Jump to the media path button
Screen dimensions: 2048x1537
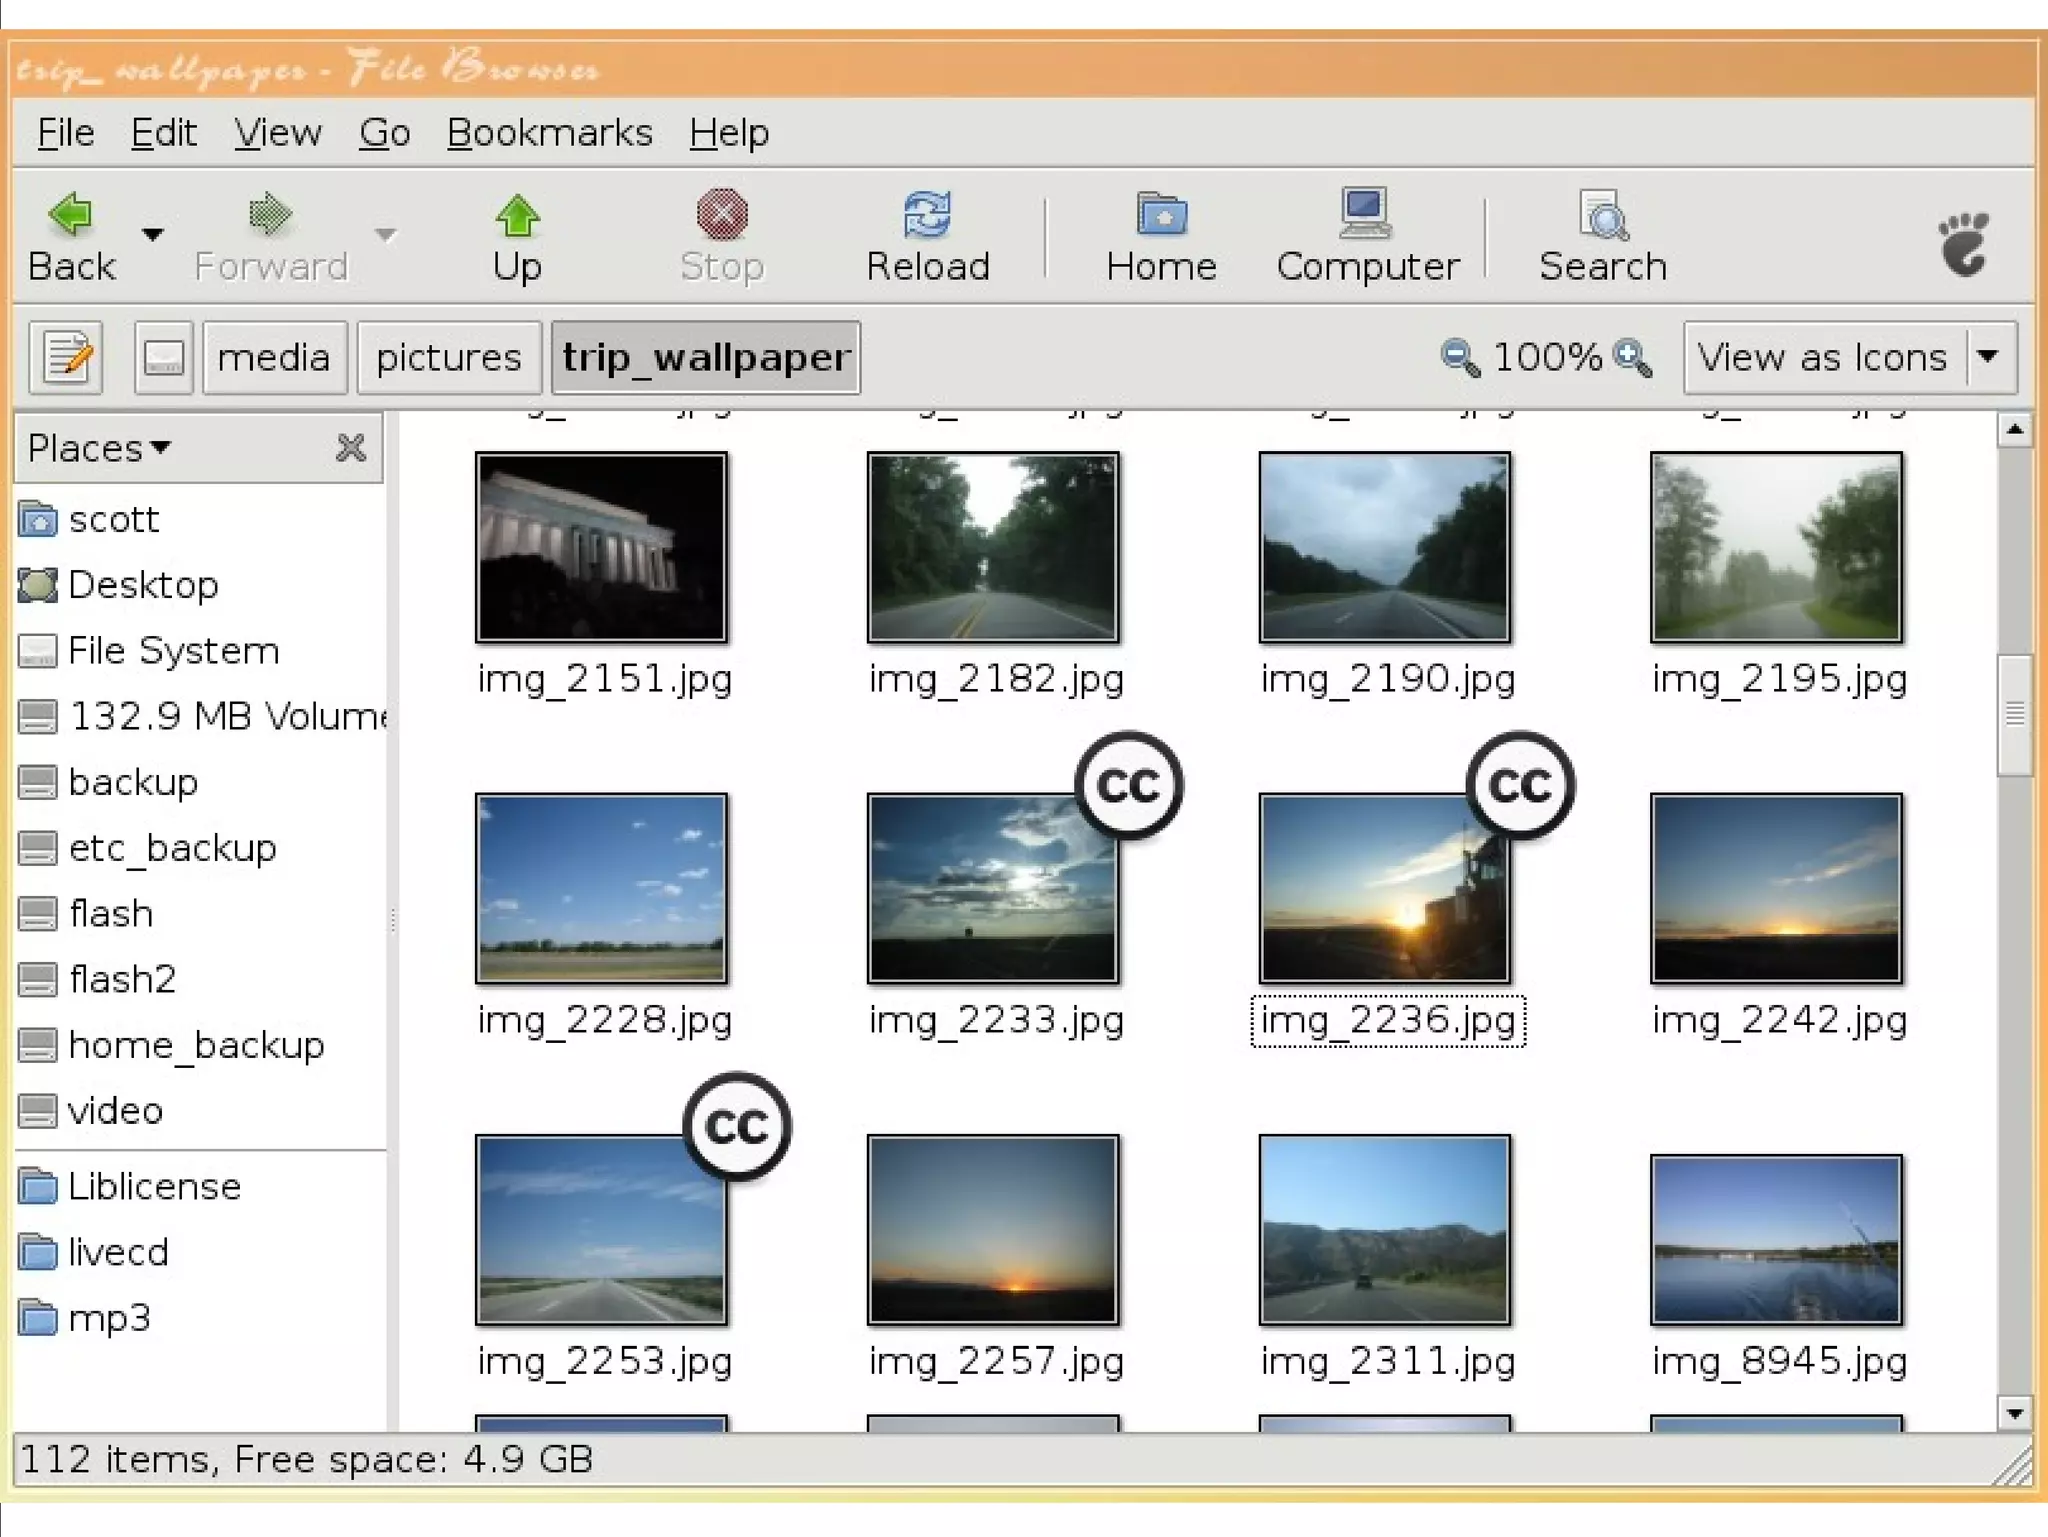[x=274, y=358]
